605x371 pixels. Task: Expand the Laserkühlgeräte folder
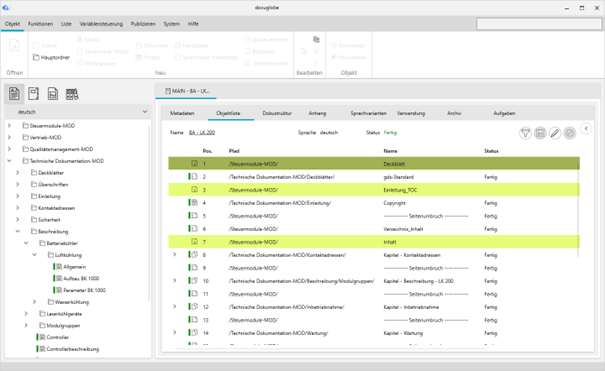pos(26,314)
